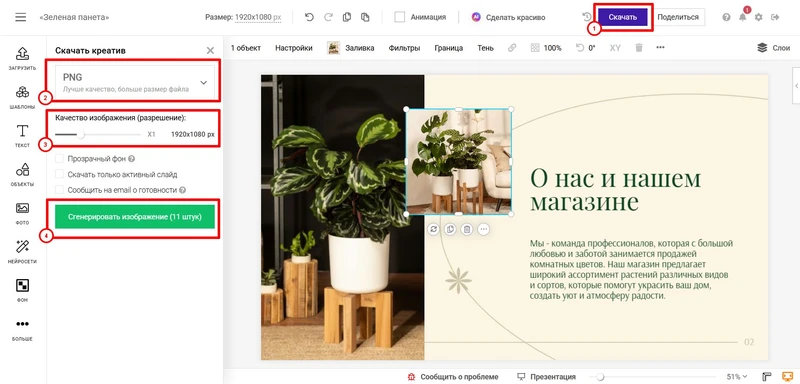
Task: Toggle the Анимация checkbox
Action: click(399, 17)
